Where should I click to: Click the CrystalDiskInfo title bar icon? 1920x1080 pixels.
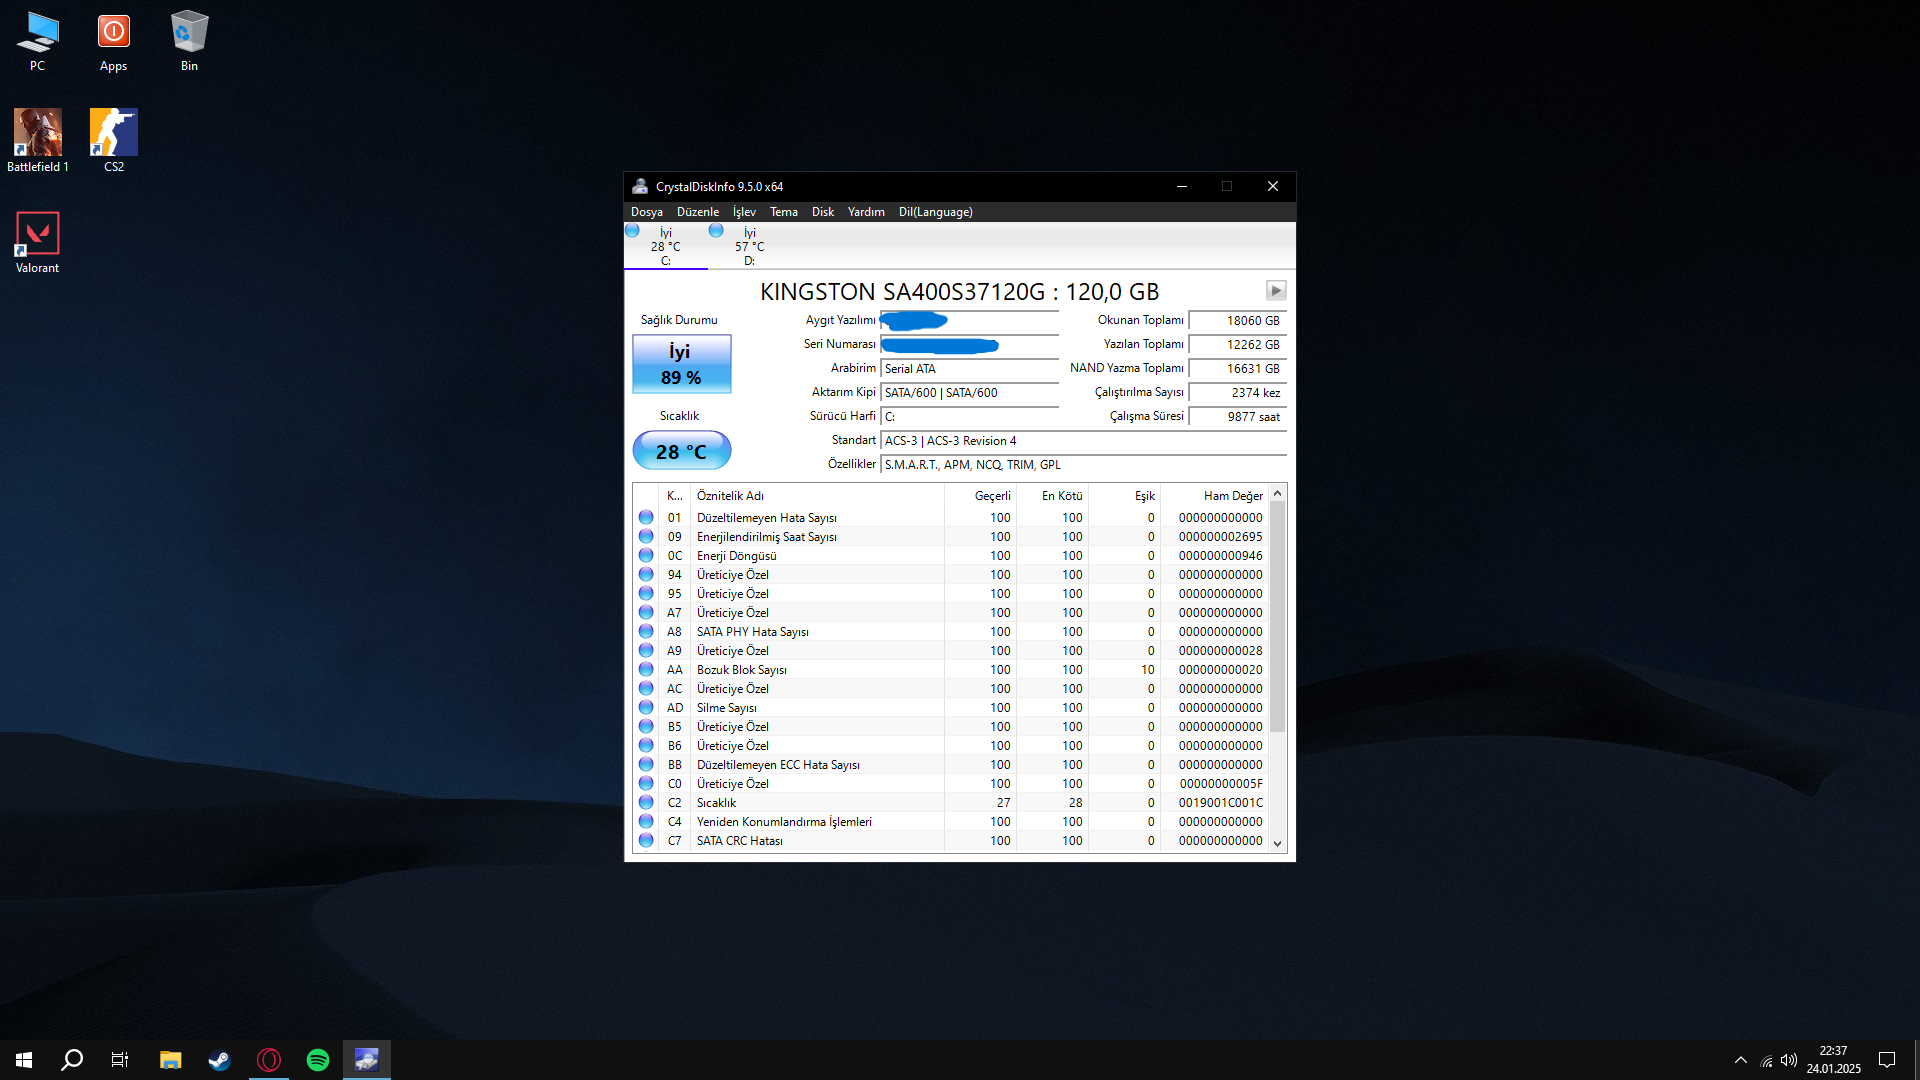coord(640,187)
